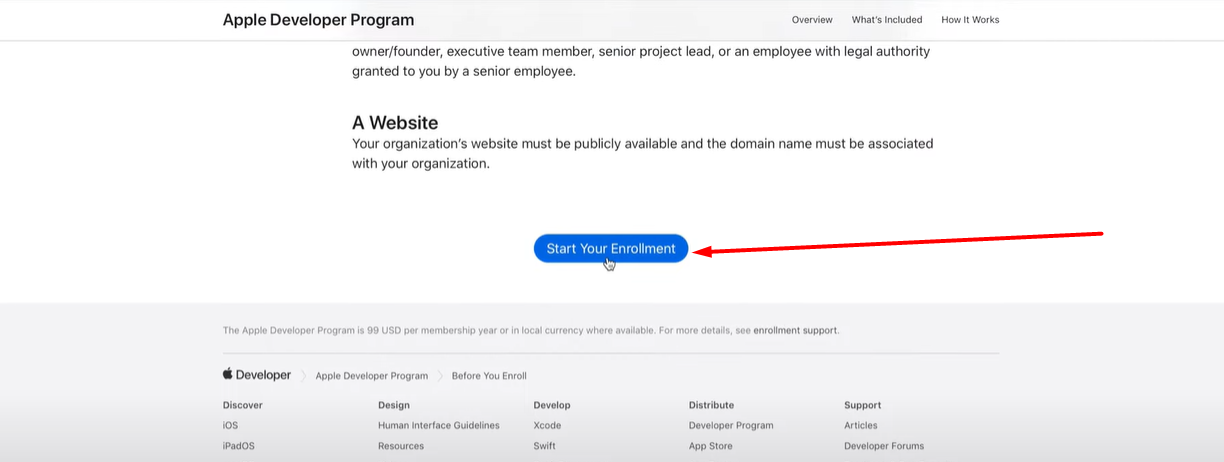Open Articles under Support
Viewport: 1224px width, 462px height.
coord(860,425)
